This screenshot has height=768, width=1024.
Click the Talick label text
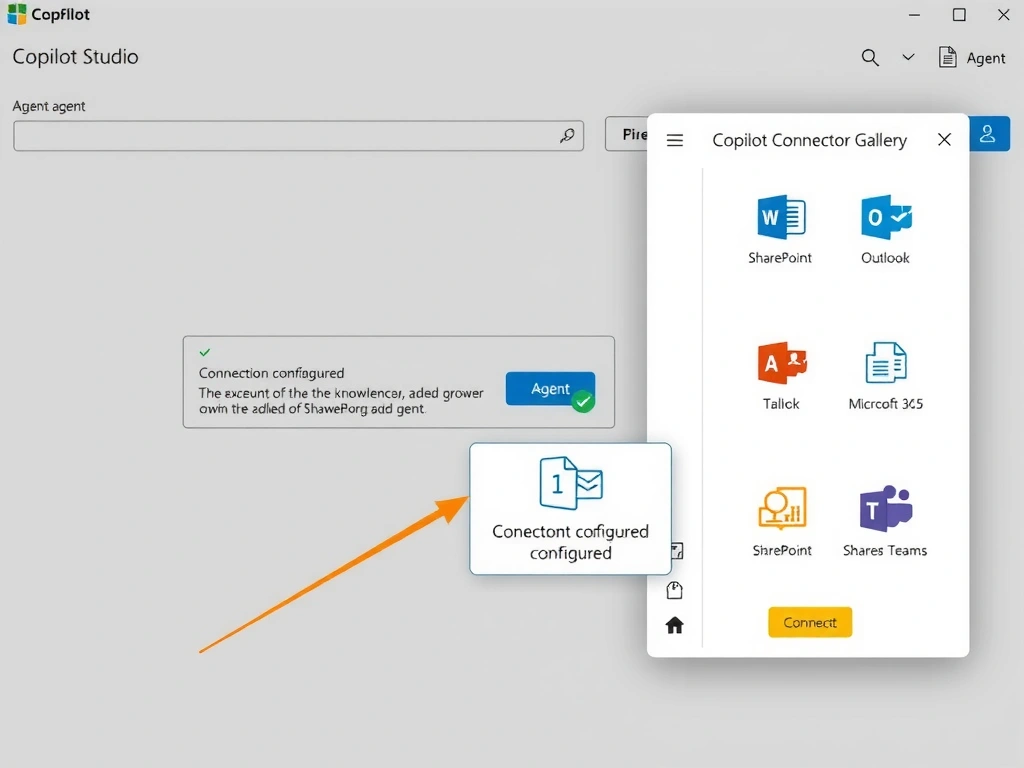[781, 404]
